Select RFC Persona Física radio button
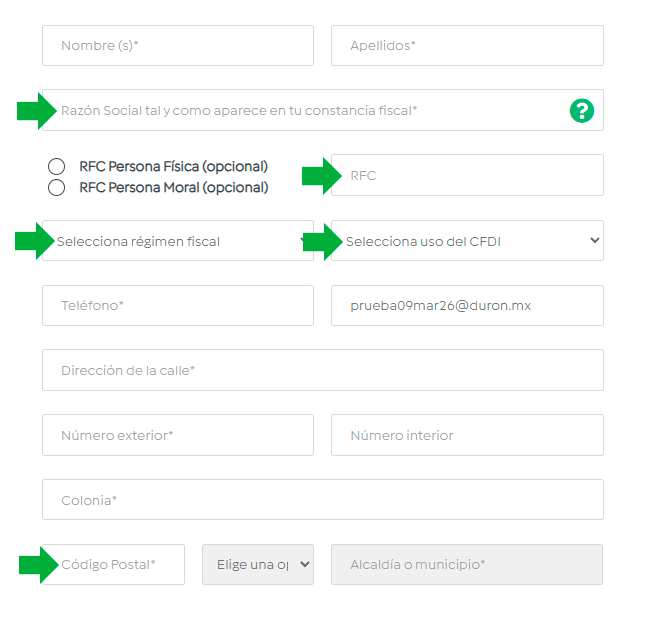 57,166
